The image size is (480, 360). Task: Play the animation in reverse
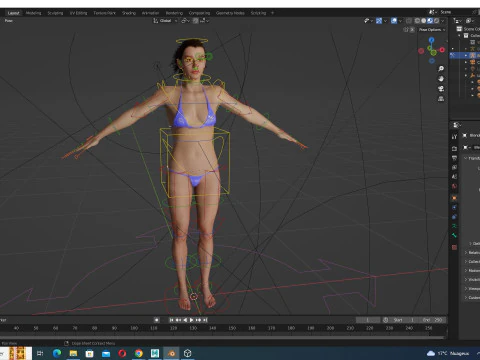tap(185, 320)
